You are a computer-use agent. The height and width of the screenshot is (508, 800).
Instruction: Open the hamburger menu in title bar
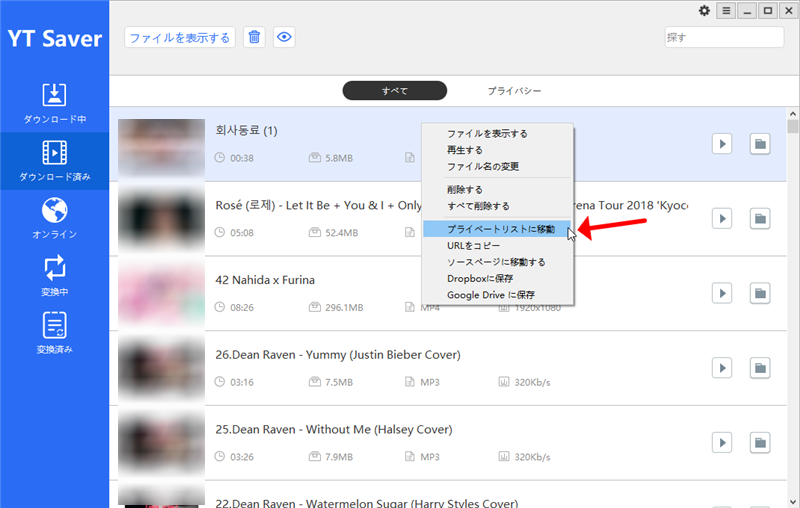[x=727, y=11]
